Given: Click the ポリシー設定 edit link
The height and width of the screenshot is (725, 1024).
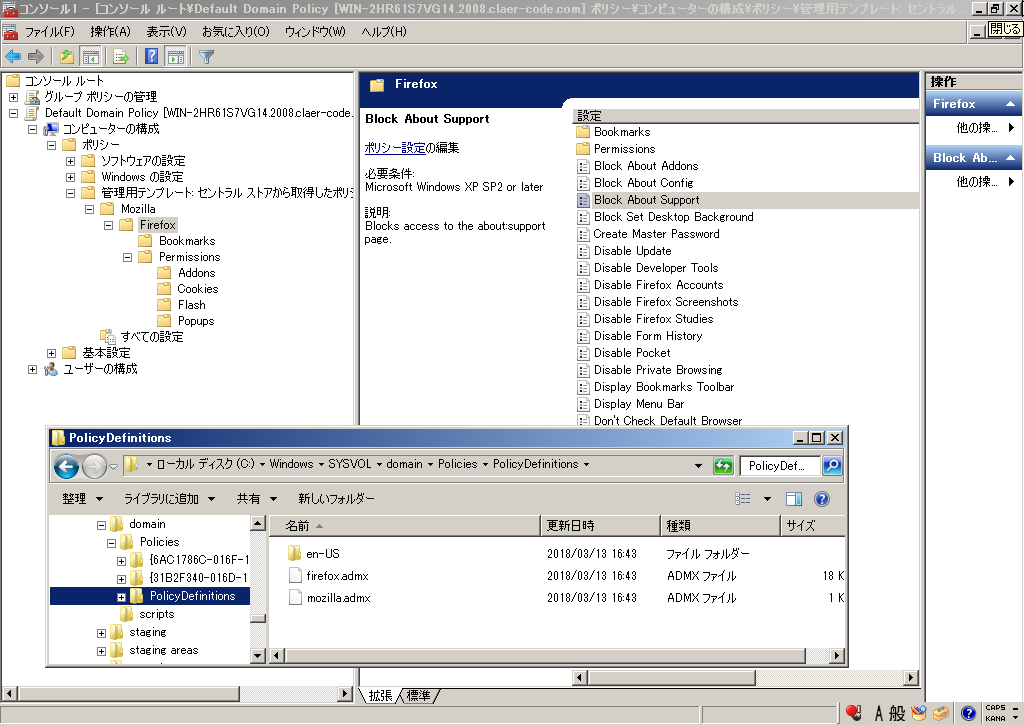Looking at the screenshot, I should [395, 148].
